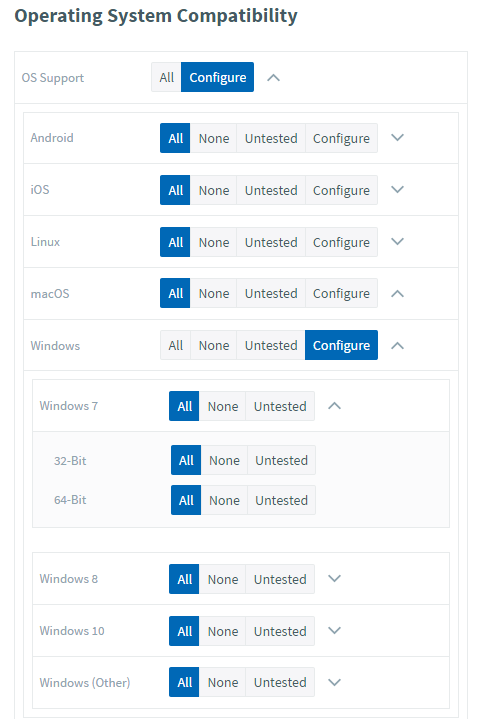Set Windows 7 64-Bit to Untested
The width and height of the screenshot is (479, 719).
pyautogui.click(x=281, y=500)
